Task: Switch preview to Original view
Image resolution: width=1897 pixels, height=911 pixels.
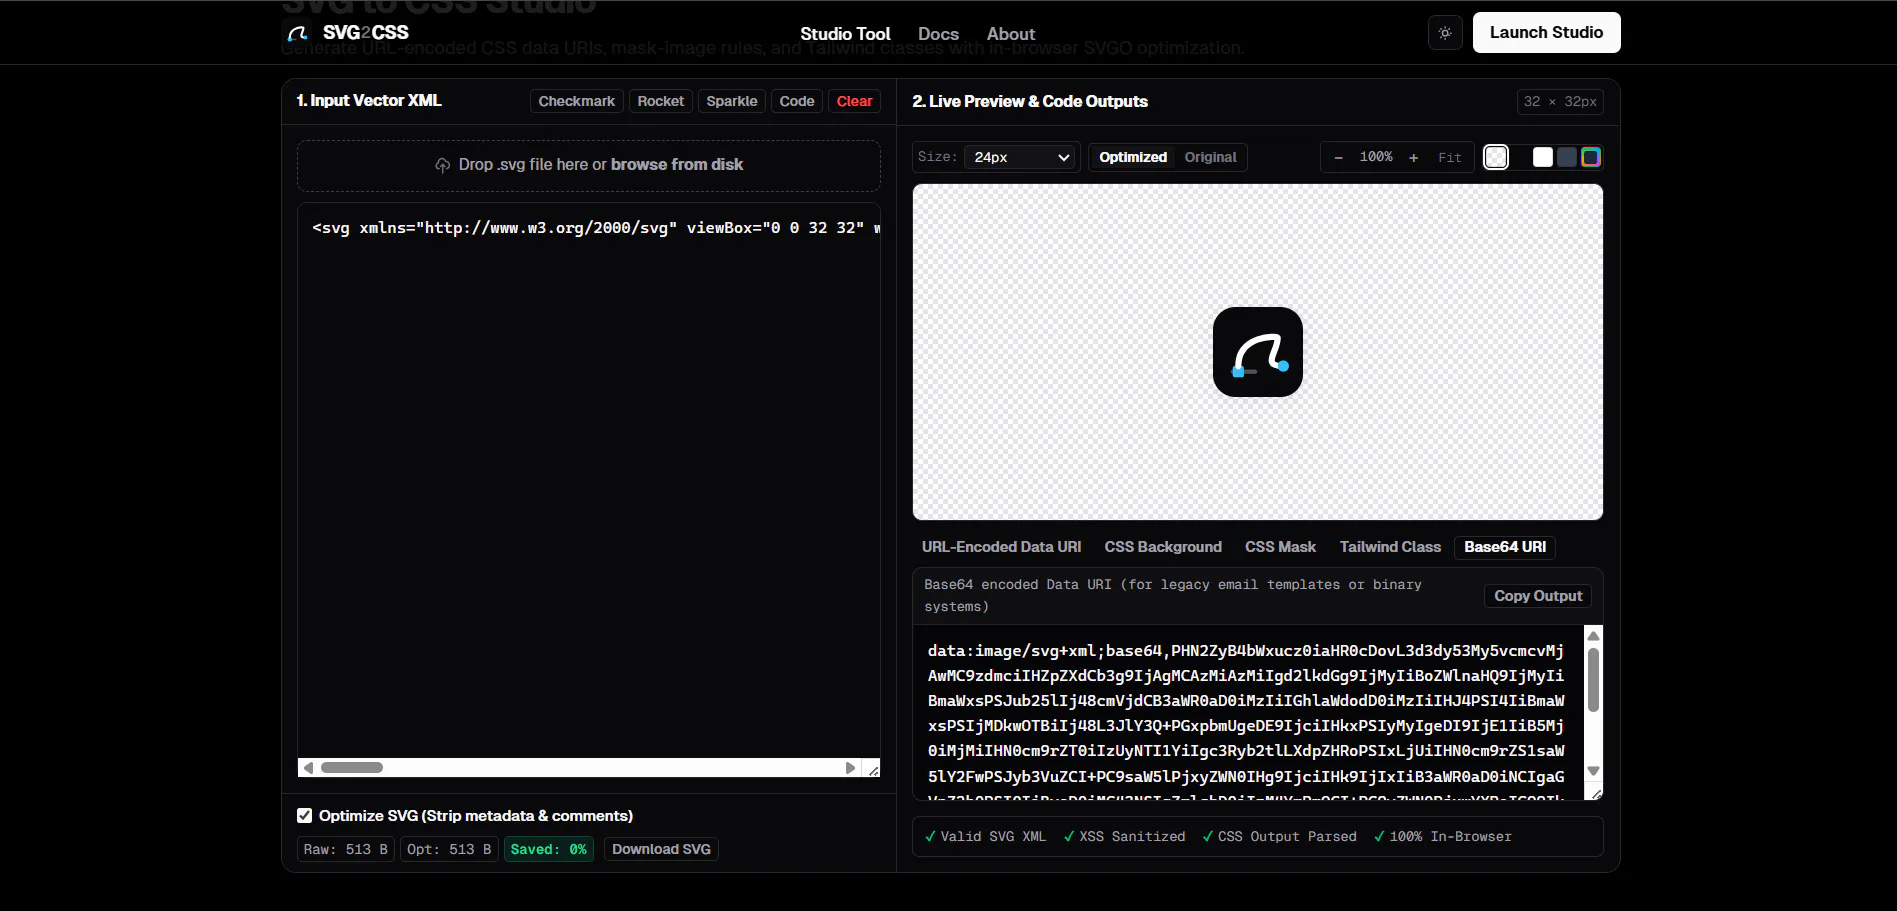Action: 1210,157
